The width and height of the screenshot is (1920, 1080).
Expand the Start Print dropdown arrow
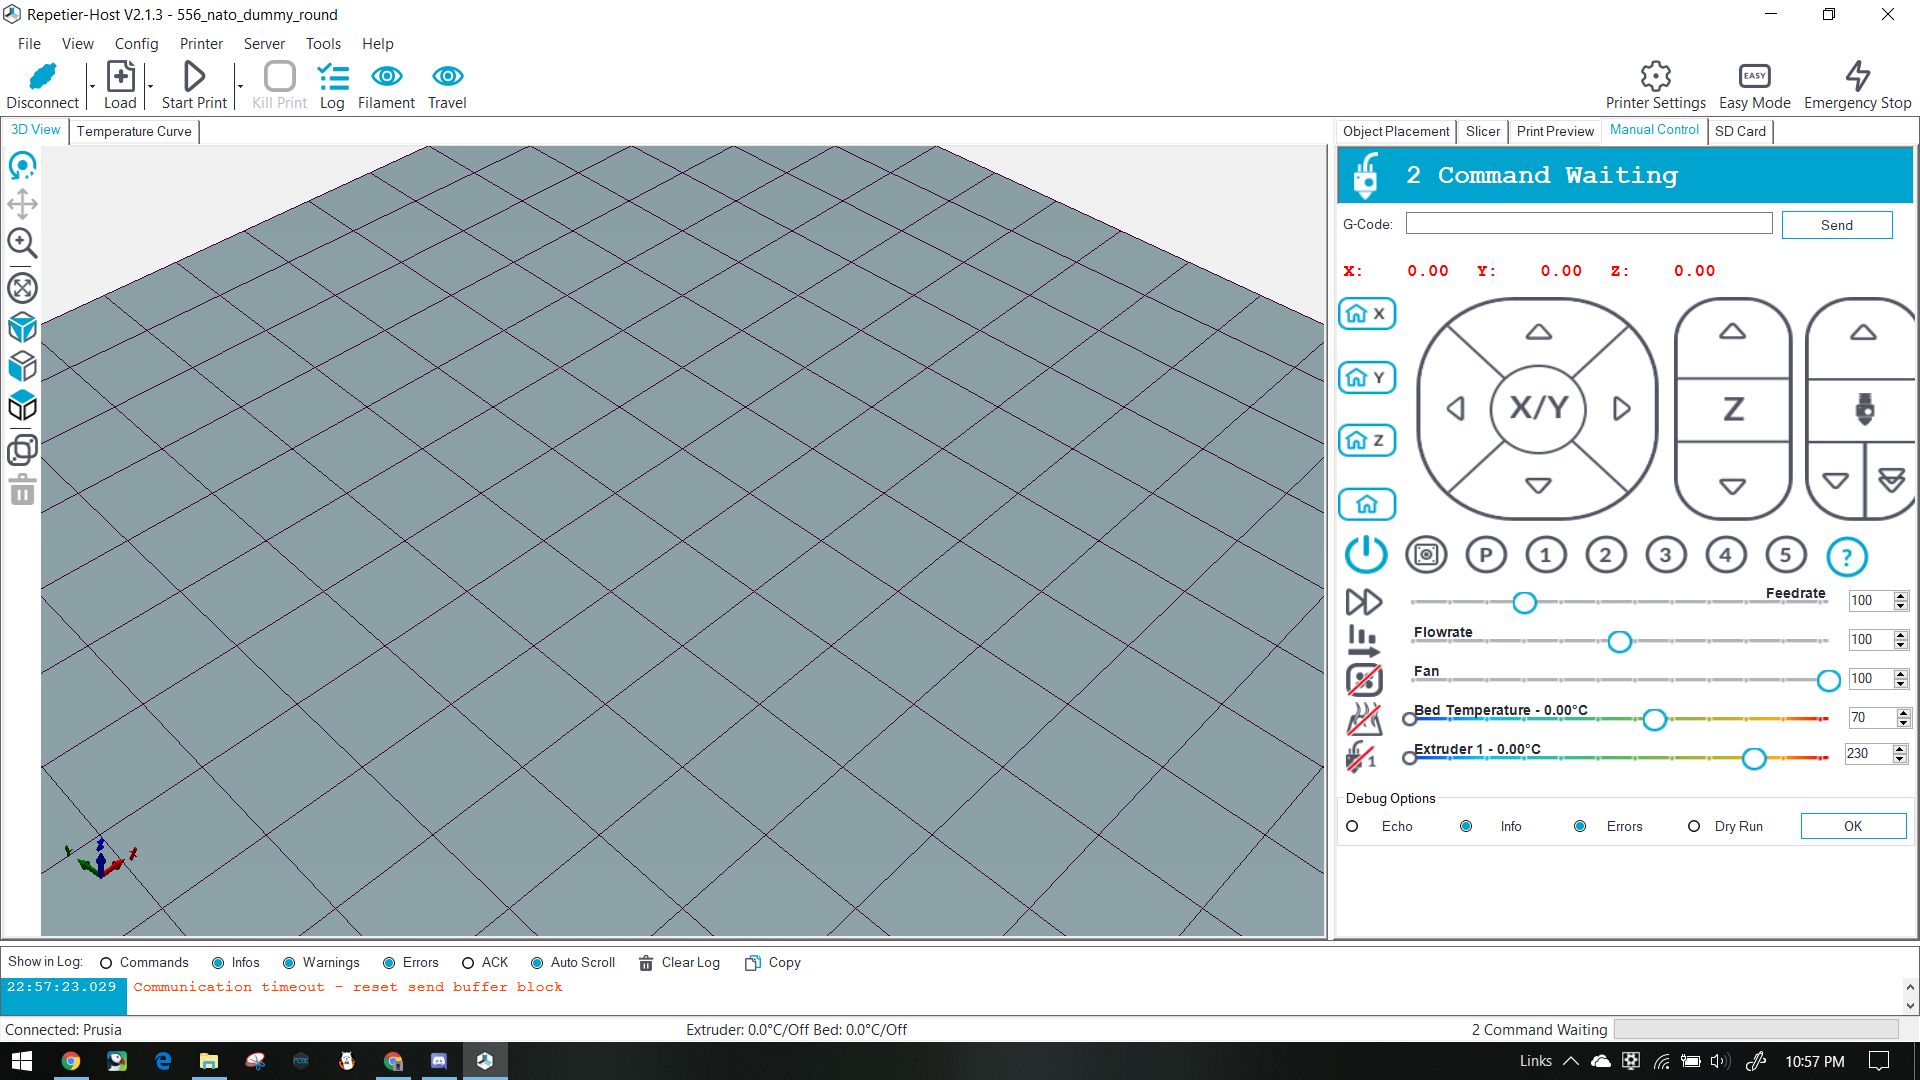[240, 87]
